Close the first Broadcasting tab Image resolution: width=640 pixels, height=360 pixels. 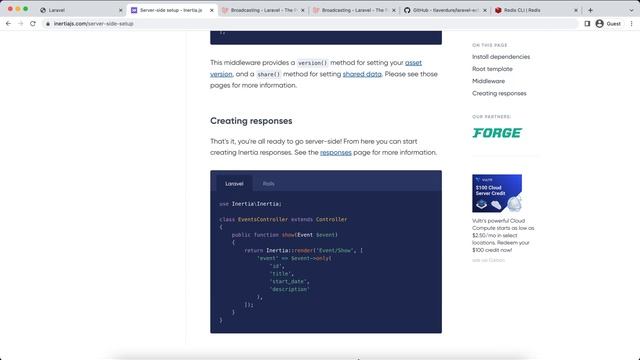(302, 10)
